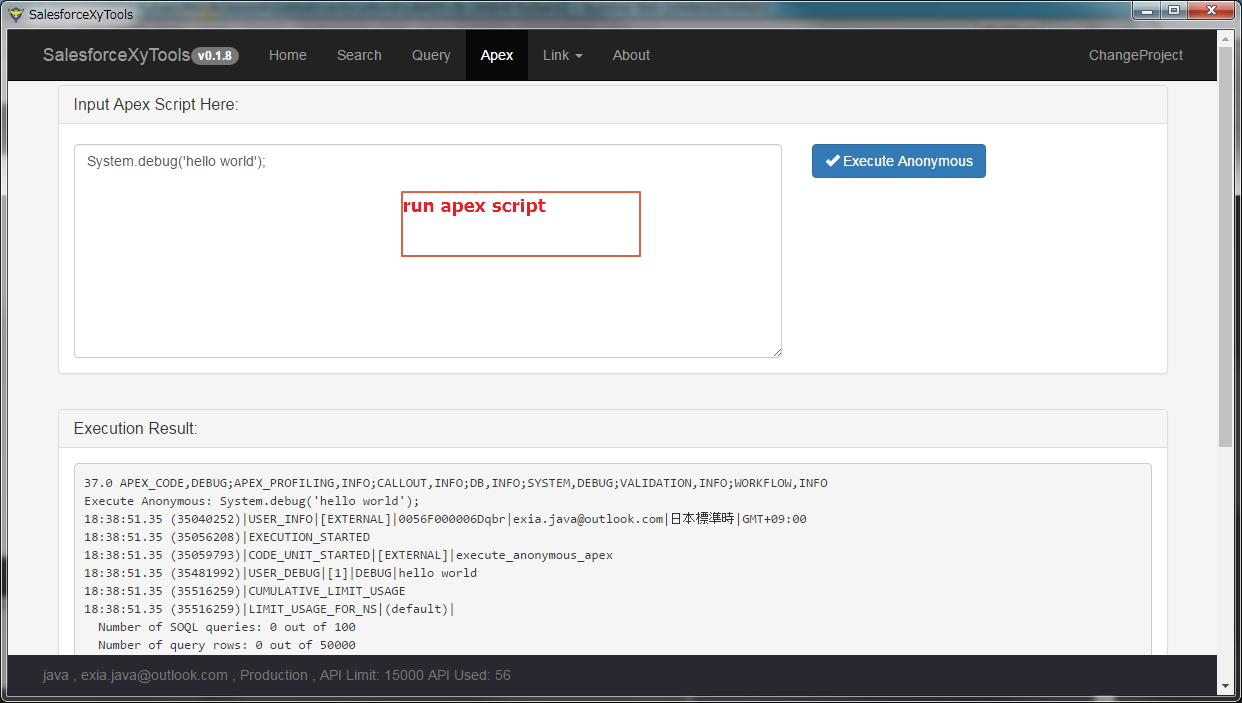Select the active Apex tab
This screenshot has width=1242, height=703.
[x=497, y=55]
